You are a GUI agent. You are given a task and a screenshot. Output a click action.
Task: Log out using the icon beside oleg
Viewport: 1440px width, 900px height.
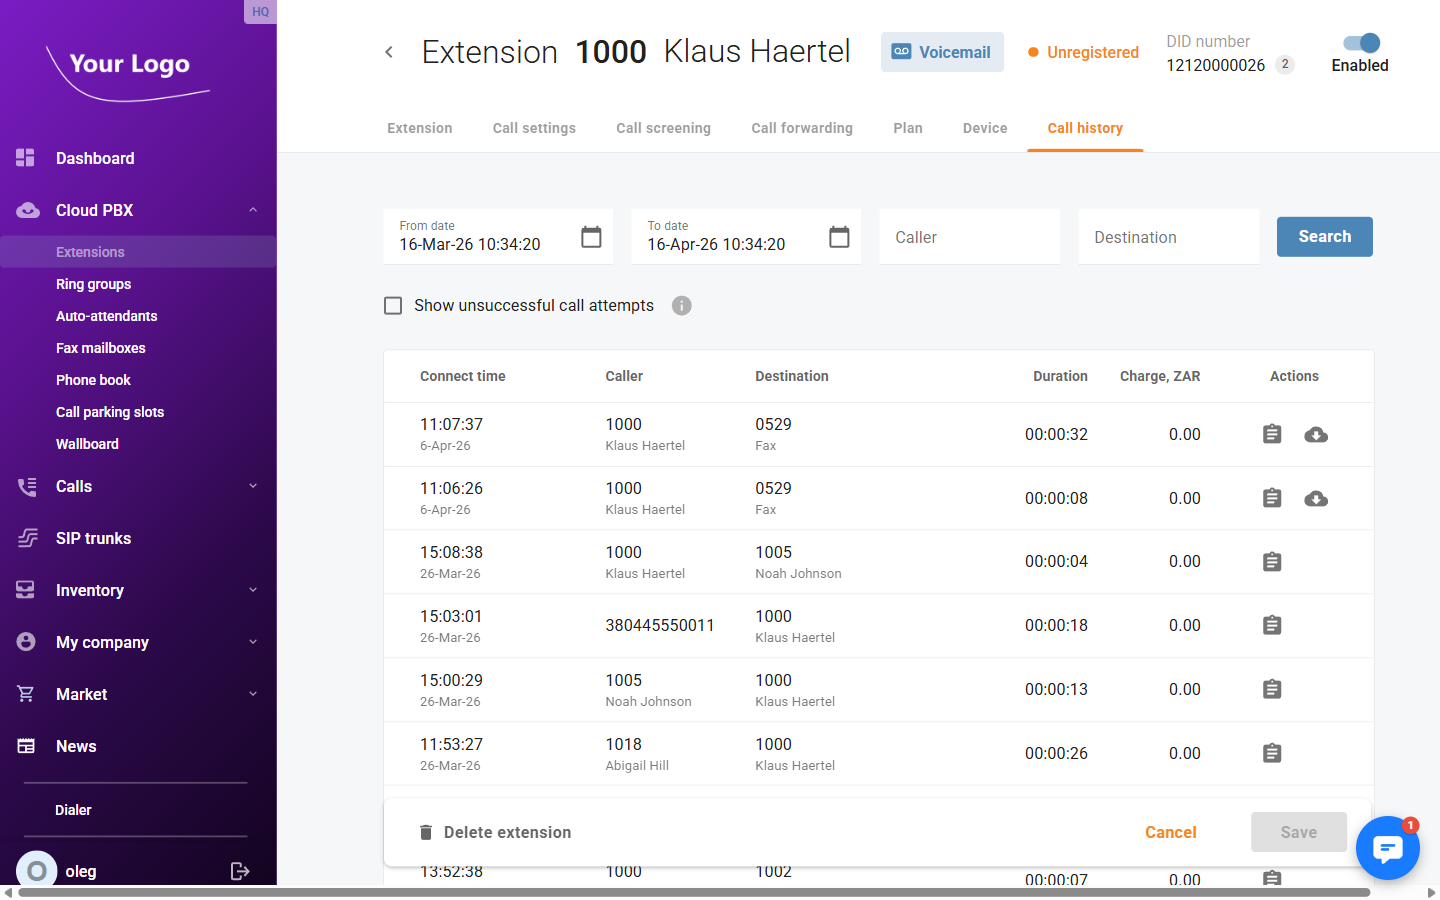click(240, 870)
